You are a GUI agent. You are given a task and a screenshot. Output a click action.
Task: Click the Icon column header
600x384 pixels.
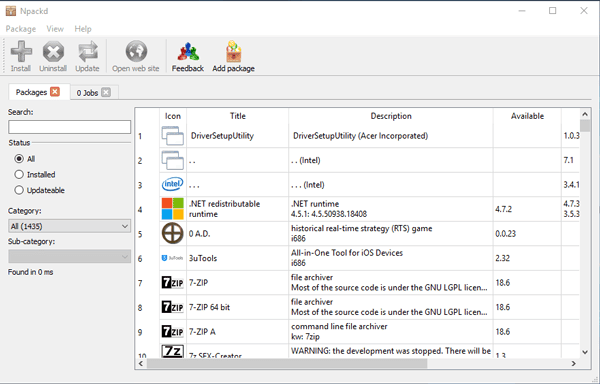tap(173, 116)
